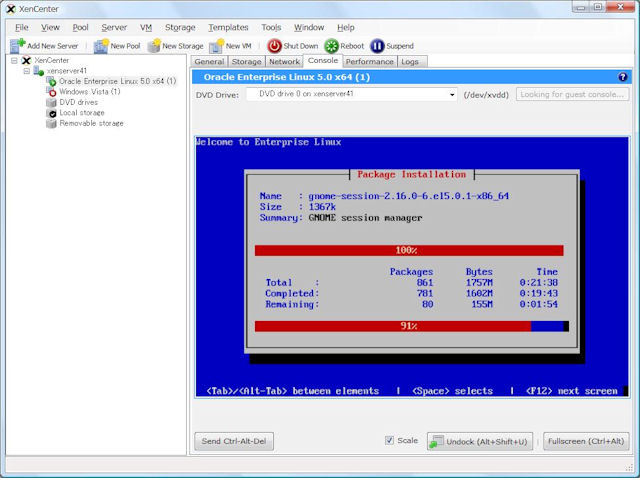Click the XenCenter root node icon

[26, 60]
